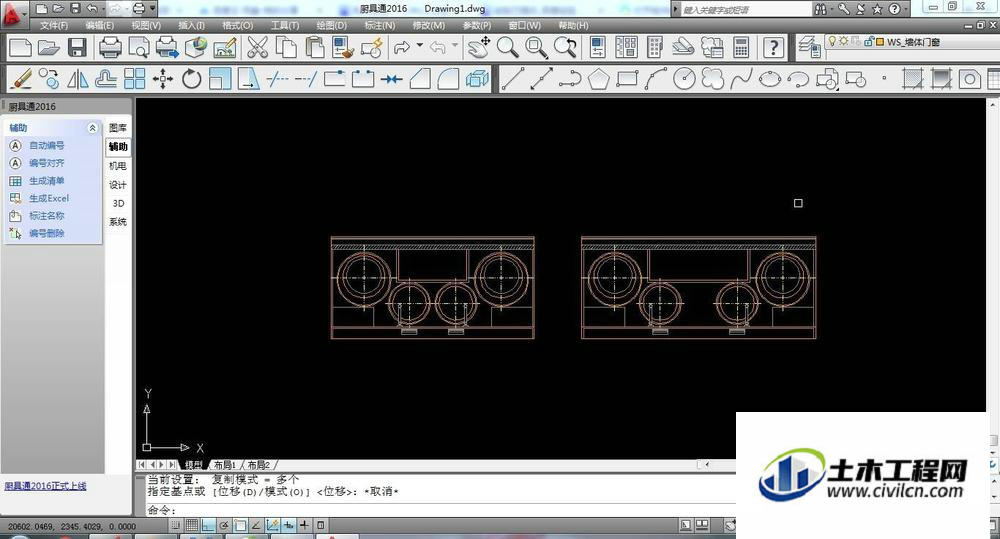Select the Zoom Previous icon
The height and width of the screenshot is (539, 1000).
565,48
